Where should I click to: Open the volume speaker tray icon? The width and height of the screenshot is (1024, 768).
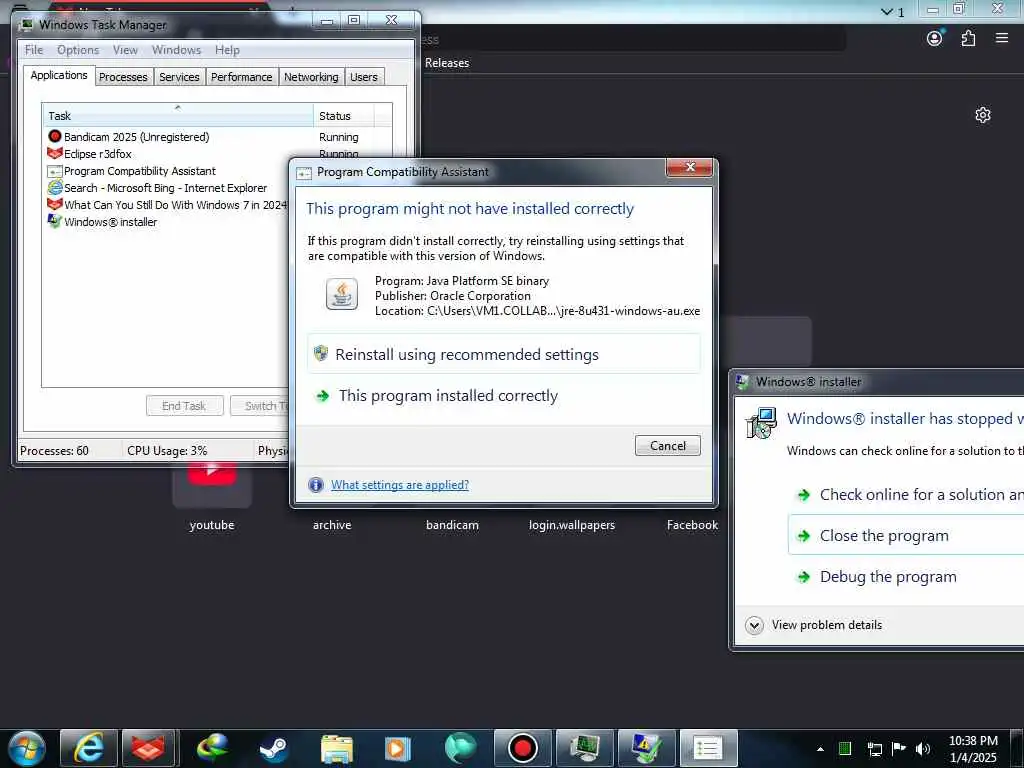[x=923, y=748]
